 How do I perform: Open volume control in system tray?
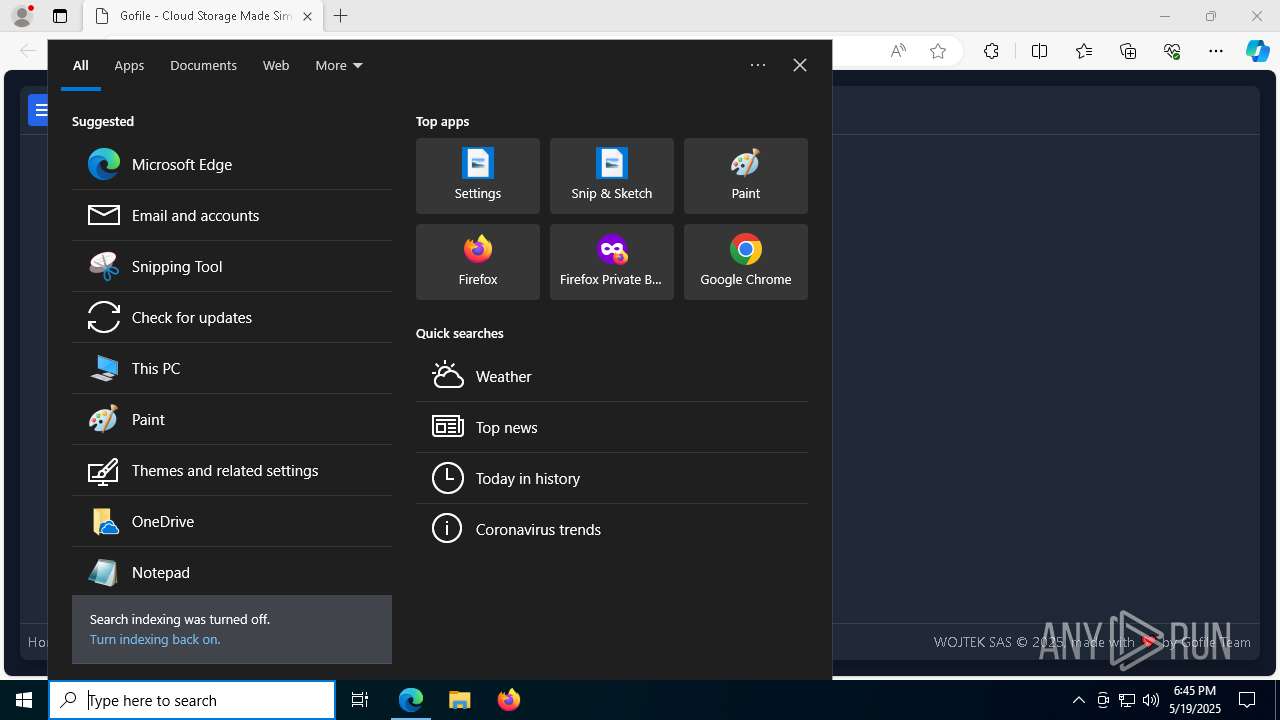tap(1151, 700)
